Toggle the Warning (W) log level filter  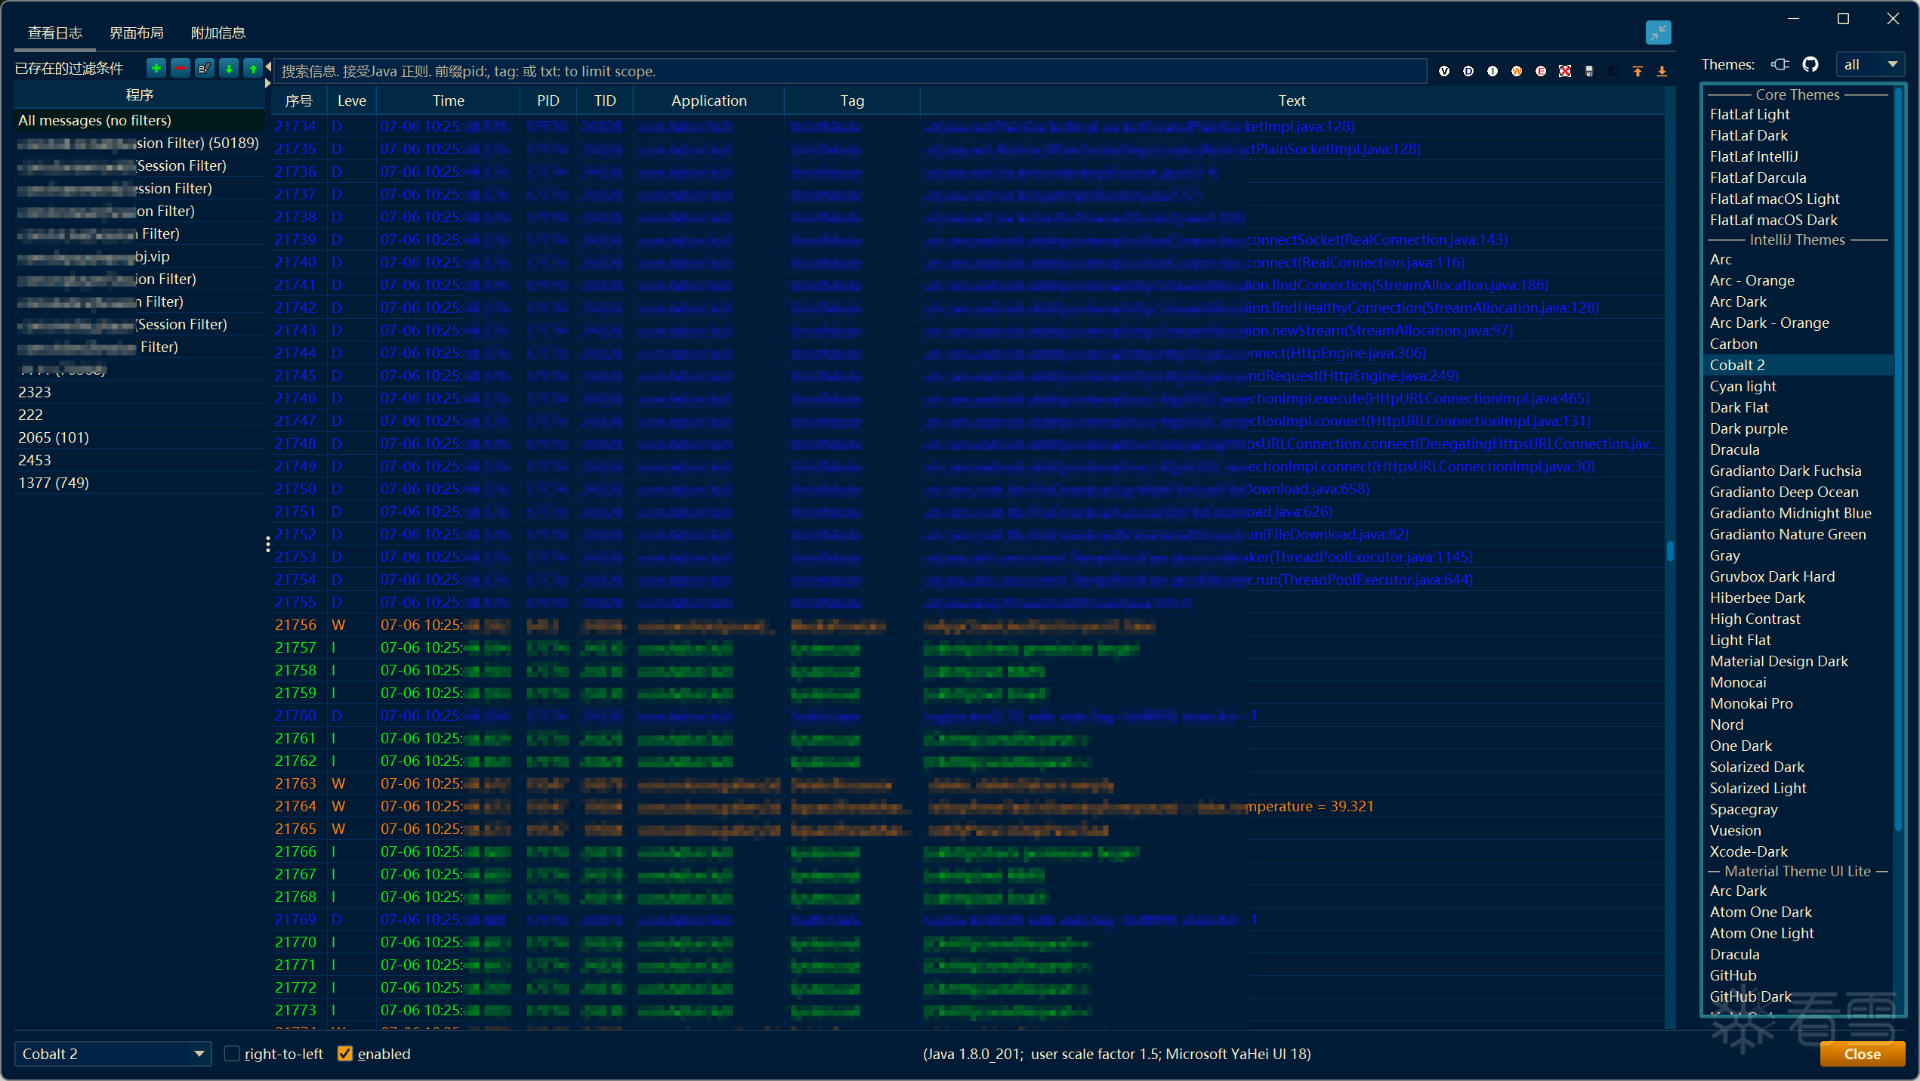coord(1517,71)
